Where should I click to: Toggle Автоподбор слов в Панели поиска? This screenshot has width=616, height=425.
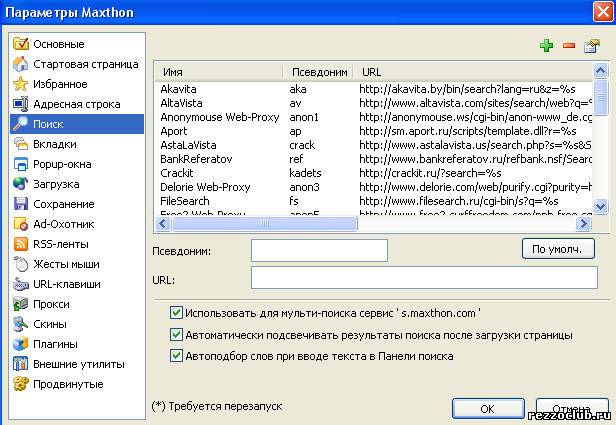tap(176, 356)
